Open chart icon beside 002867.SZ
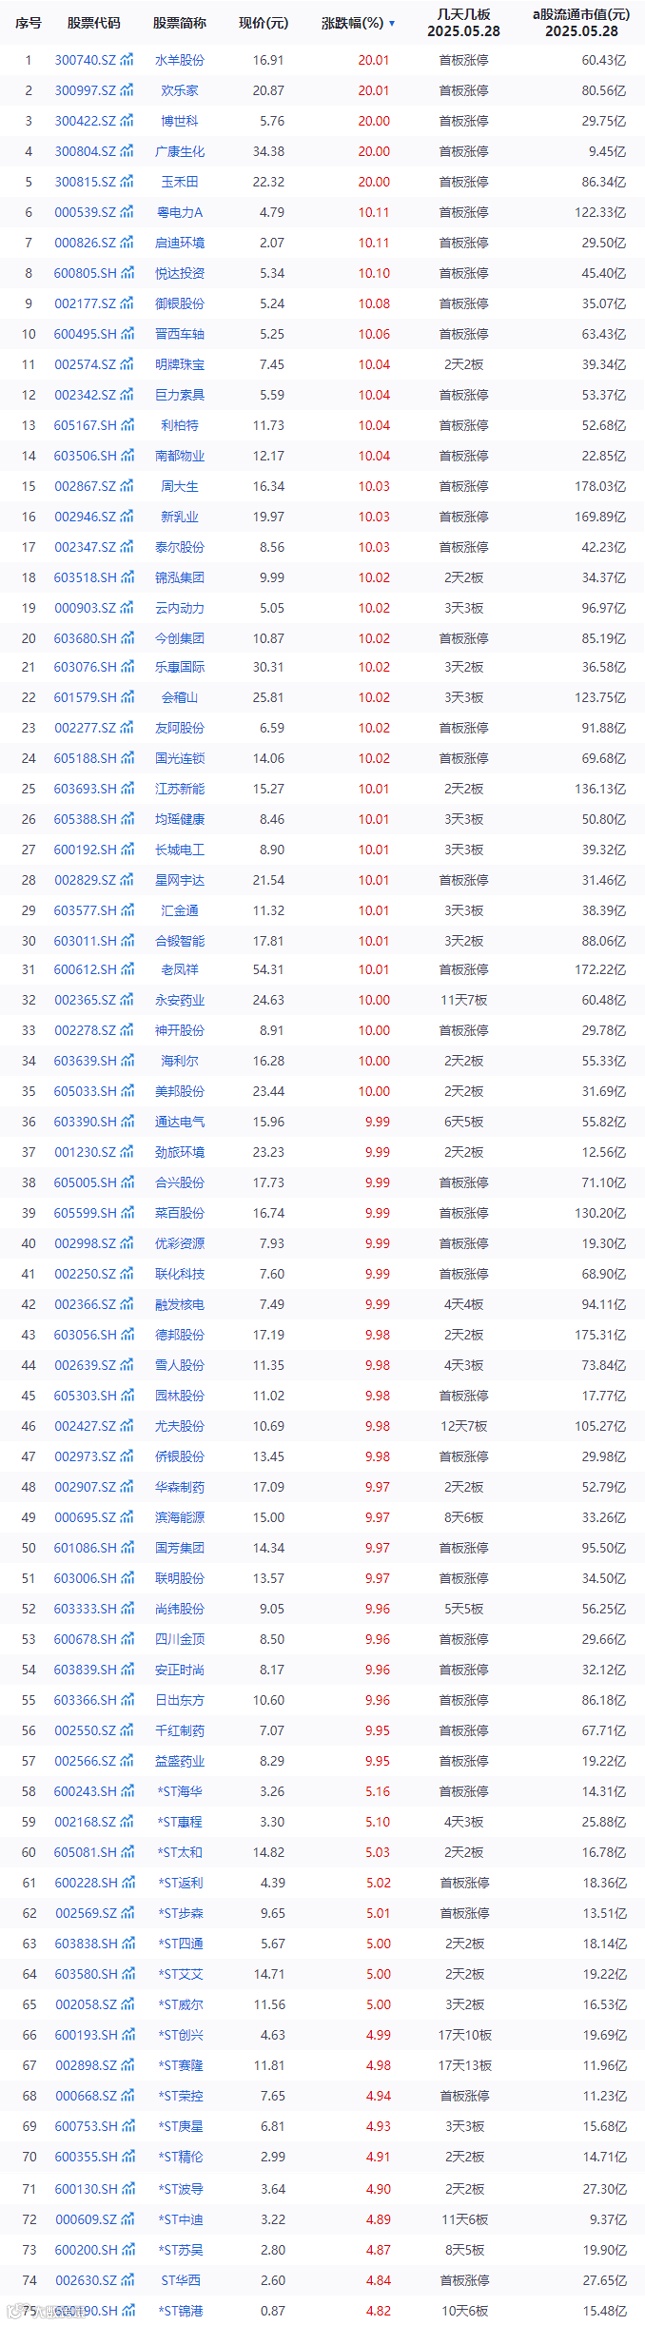Viewport: 645px width, 2325px height. pos(127,486)
